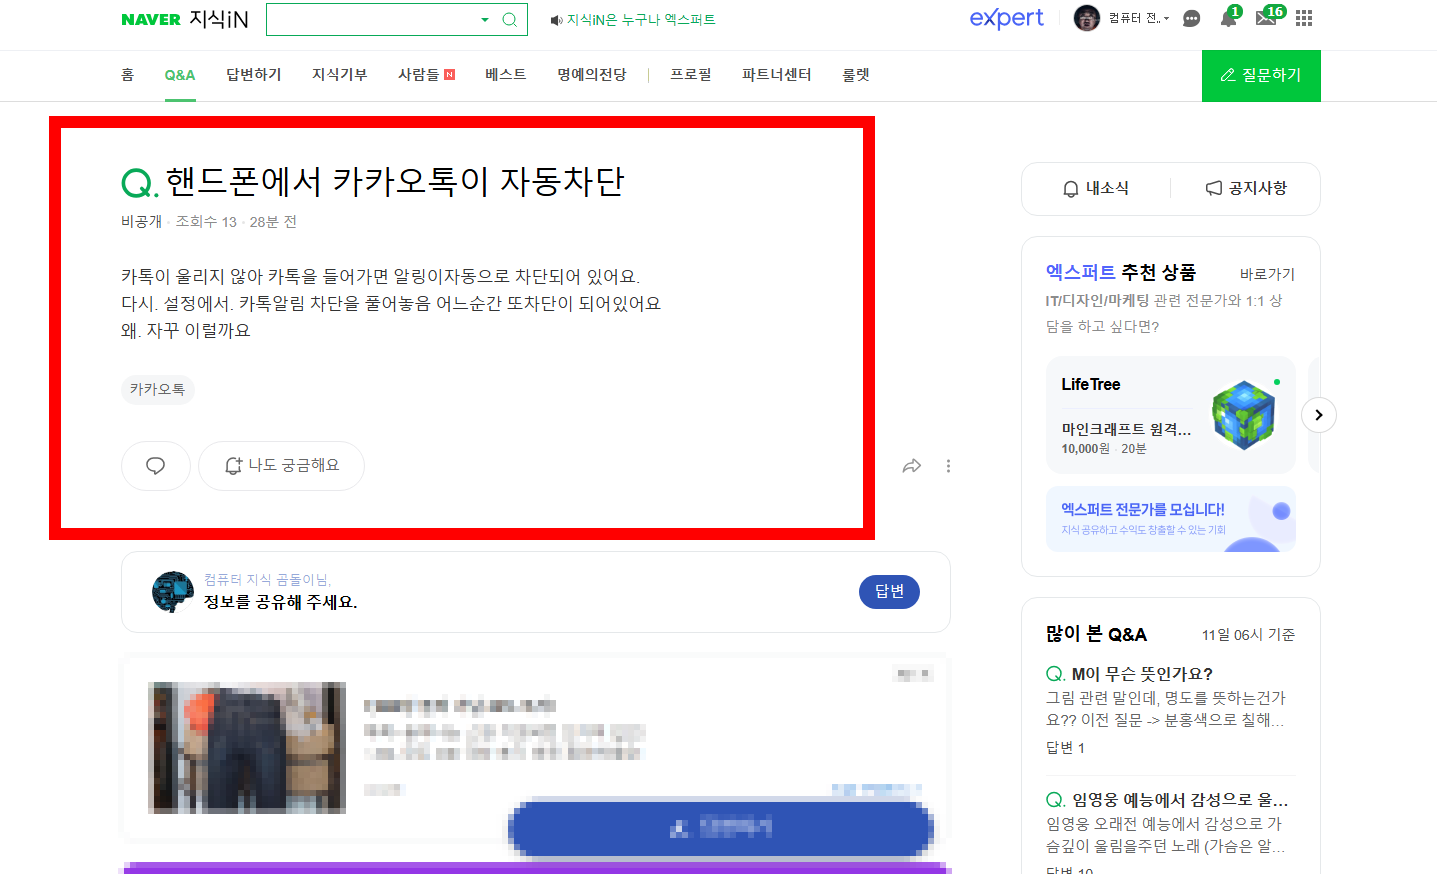Click 많이 본 Q&A heading
1437x874 pixels.
tap(1096, 634)
